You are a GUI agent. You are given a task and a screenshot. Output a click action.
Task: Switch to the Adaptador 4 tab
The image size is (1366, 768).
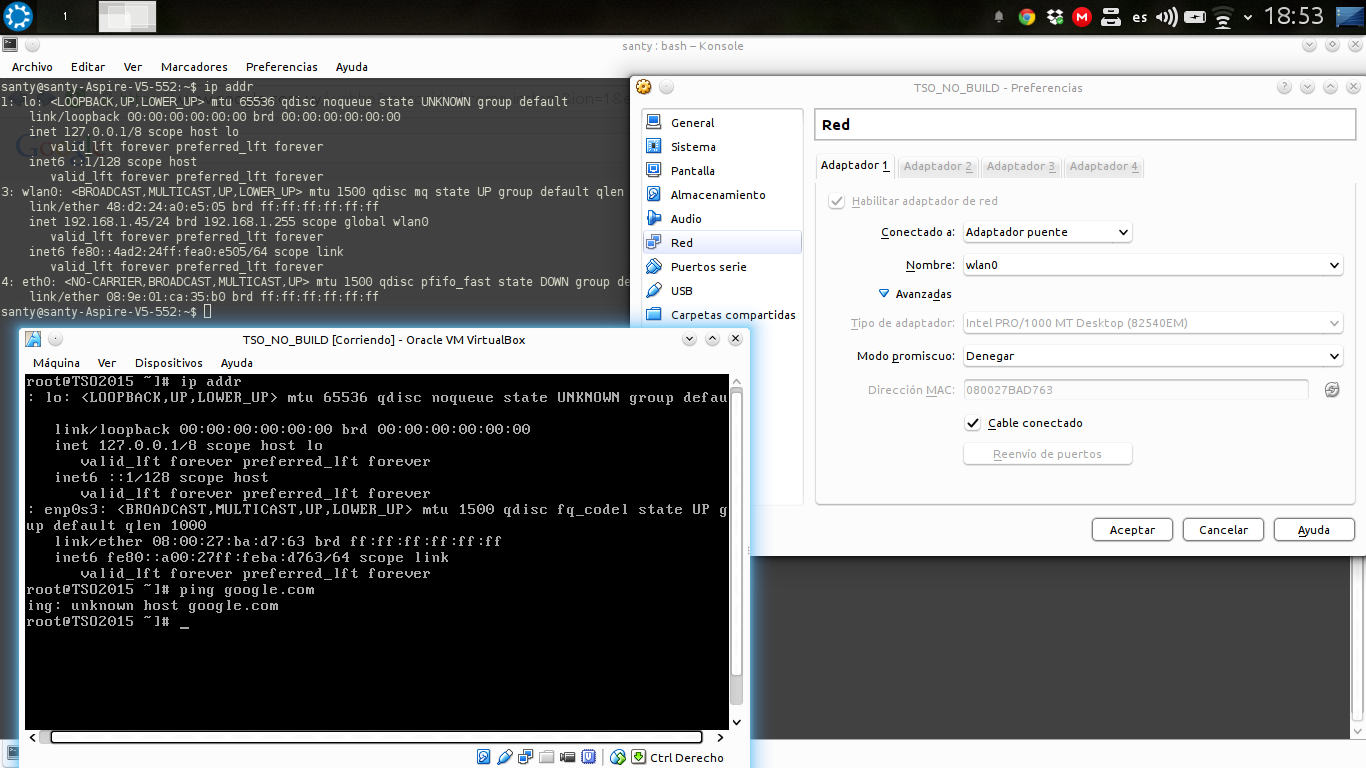[x=1104, y=166]
